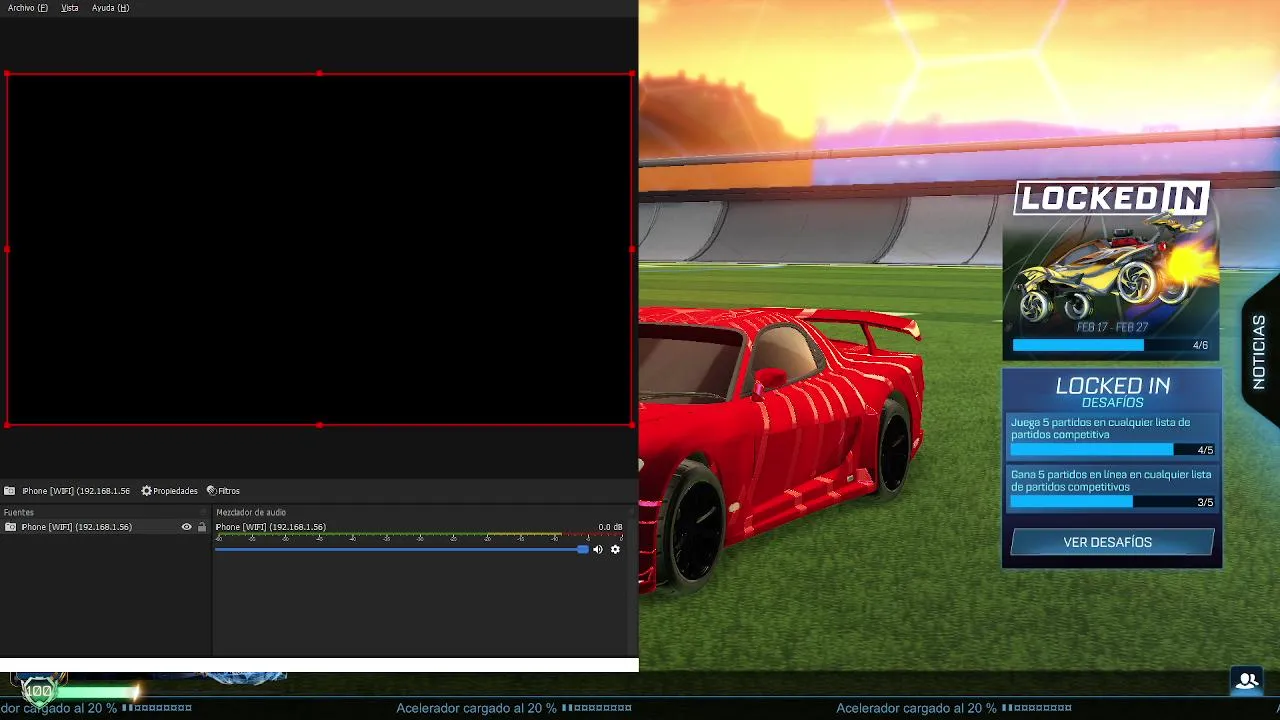Select the 'Juega 5 partidos' challenge
The height and width of the screenshot is (720, 1280).
coord(1112,436)
